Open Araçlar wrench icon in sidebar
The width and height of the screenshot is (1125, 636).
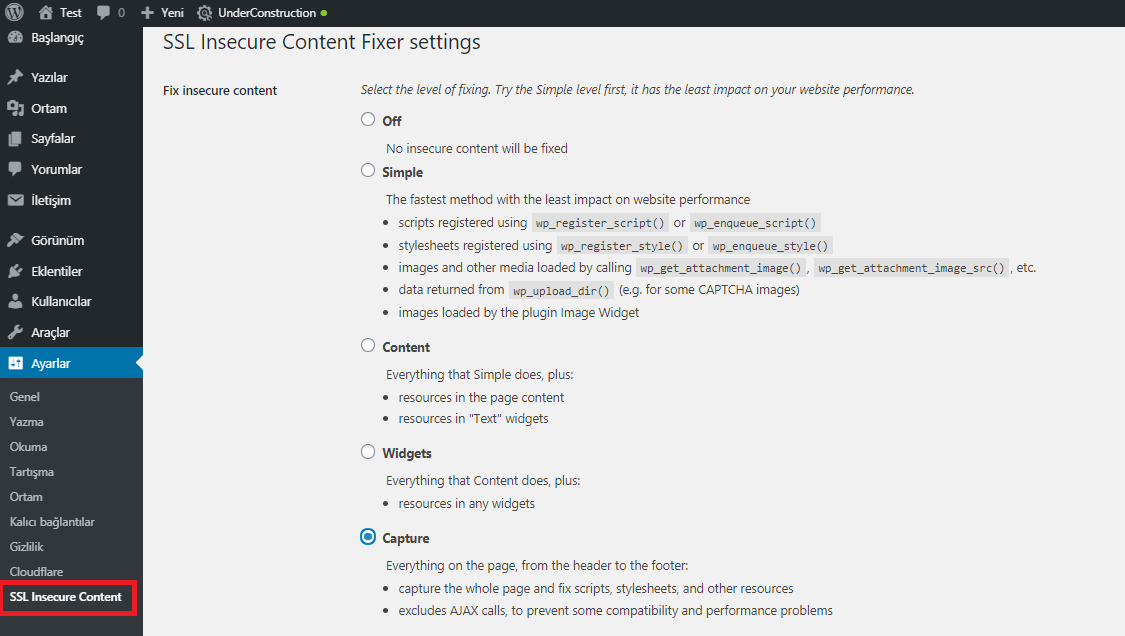tap(15, 332)
